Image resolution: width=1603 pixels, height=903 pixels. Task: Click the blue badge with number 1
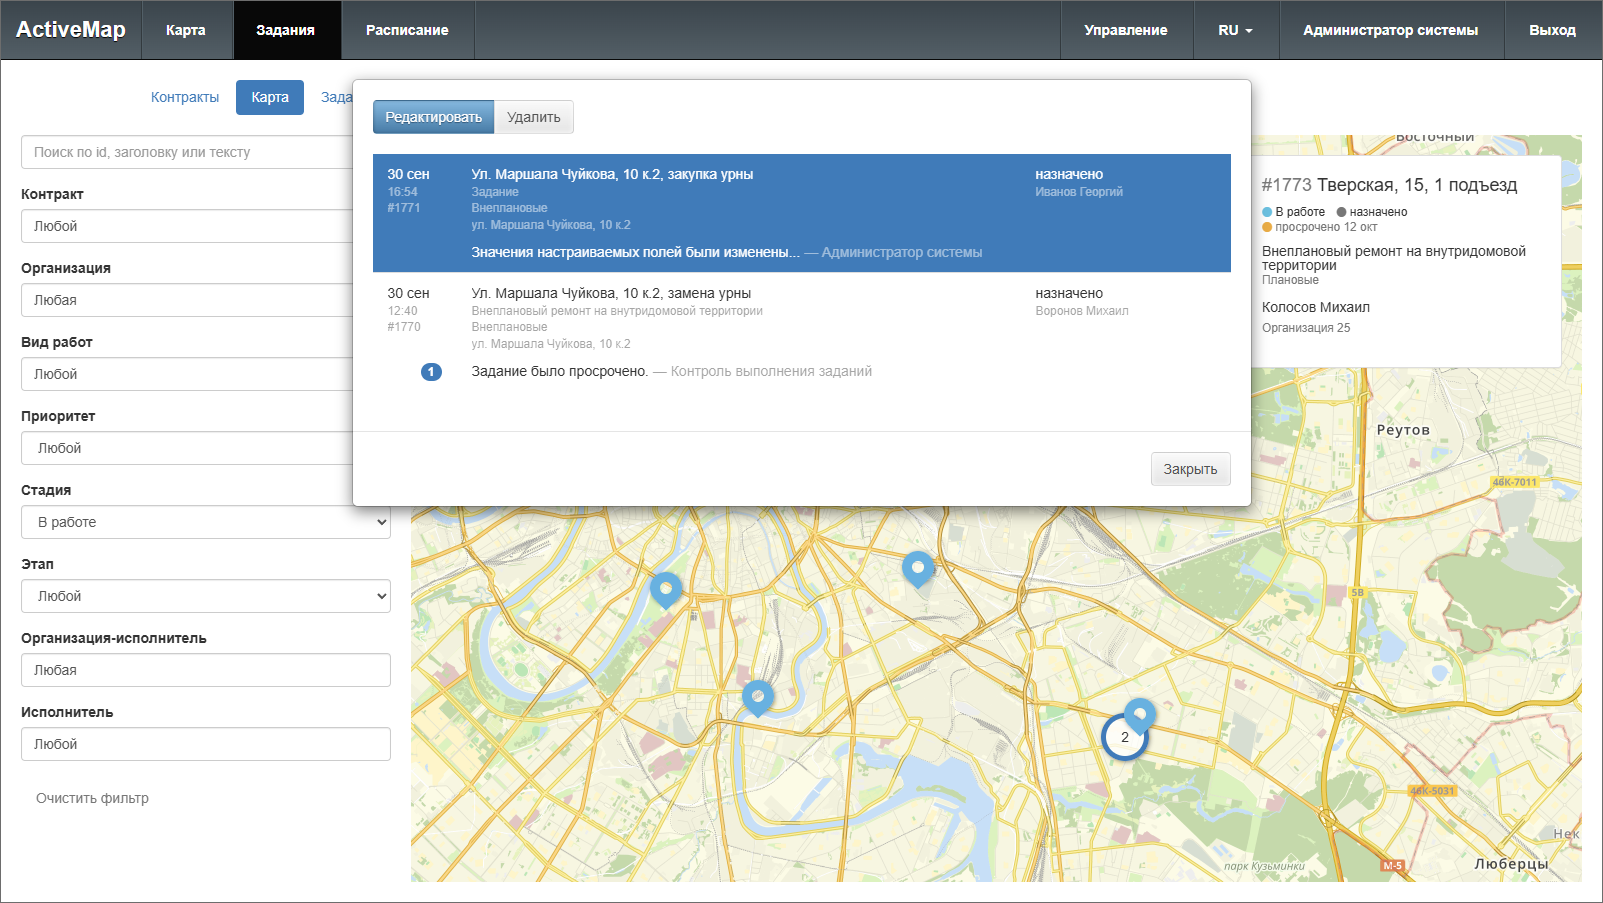point(431,372)
